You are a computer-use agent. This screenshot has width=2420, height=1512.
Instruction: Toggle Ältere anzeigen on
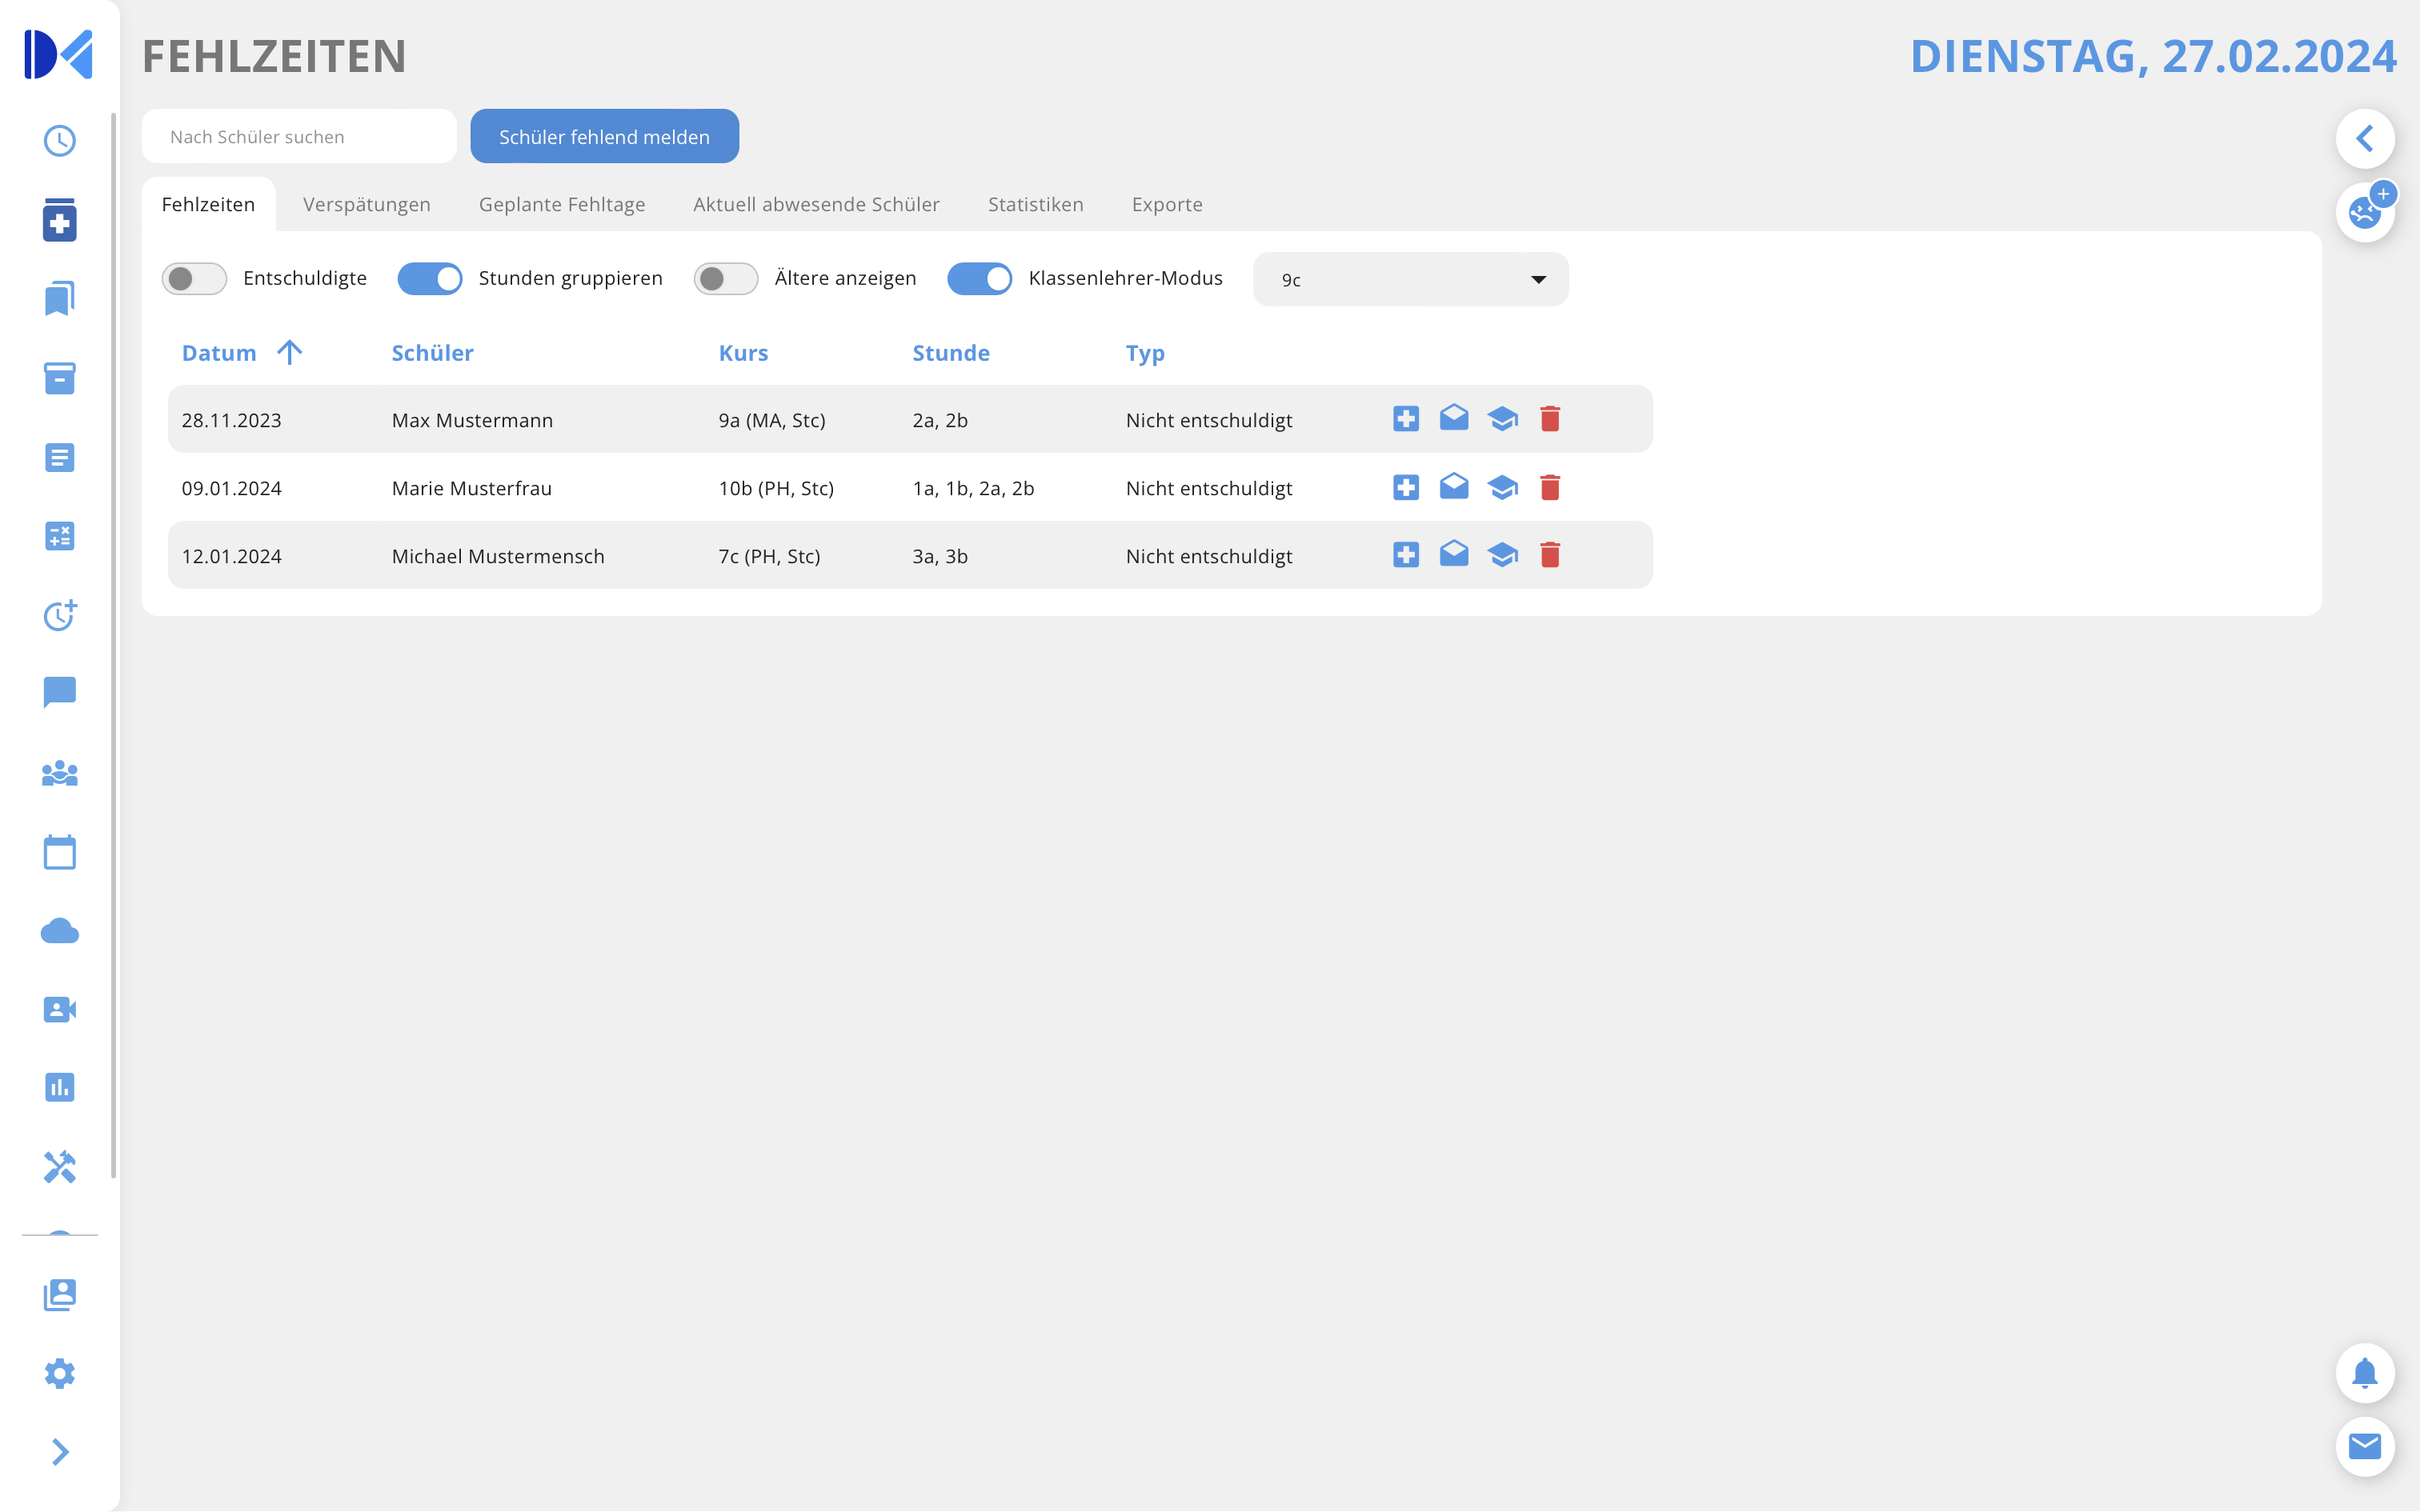(x=725, y=279)
